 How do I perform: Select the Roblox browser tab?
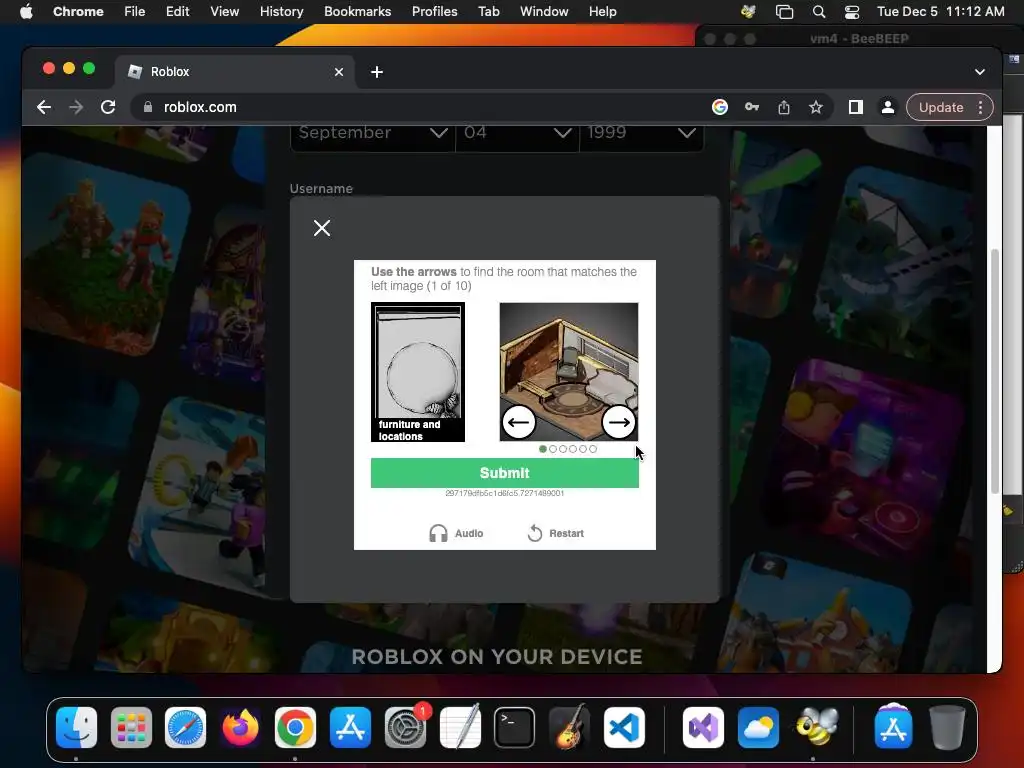pyautogui.click(x=235, y=72)
